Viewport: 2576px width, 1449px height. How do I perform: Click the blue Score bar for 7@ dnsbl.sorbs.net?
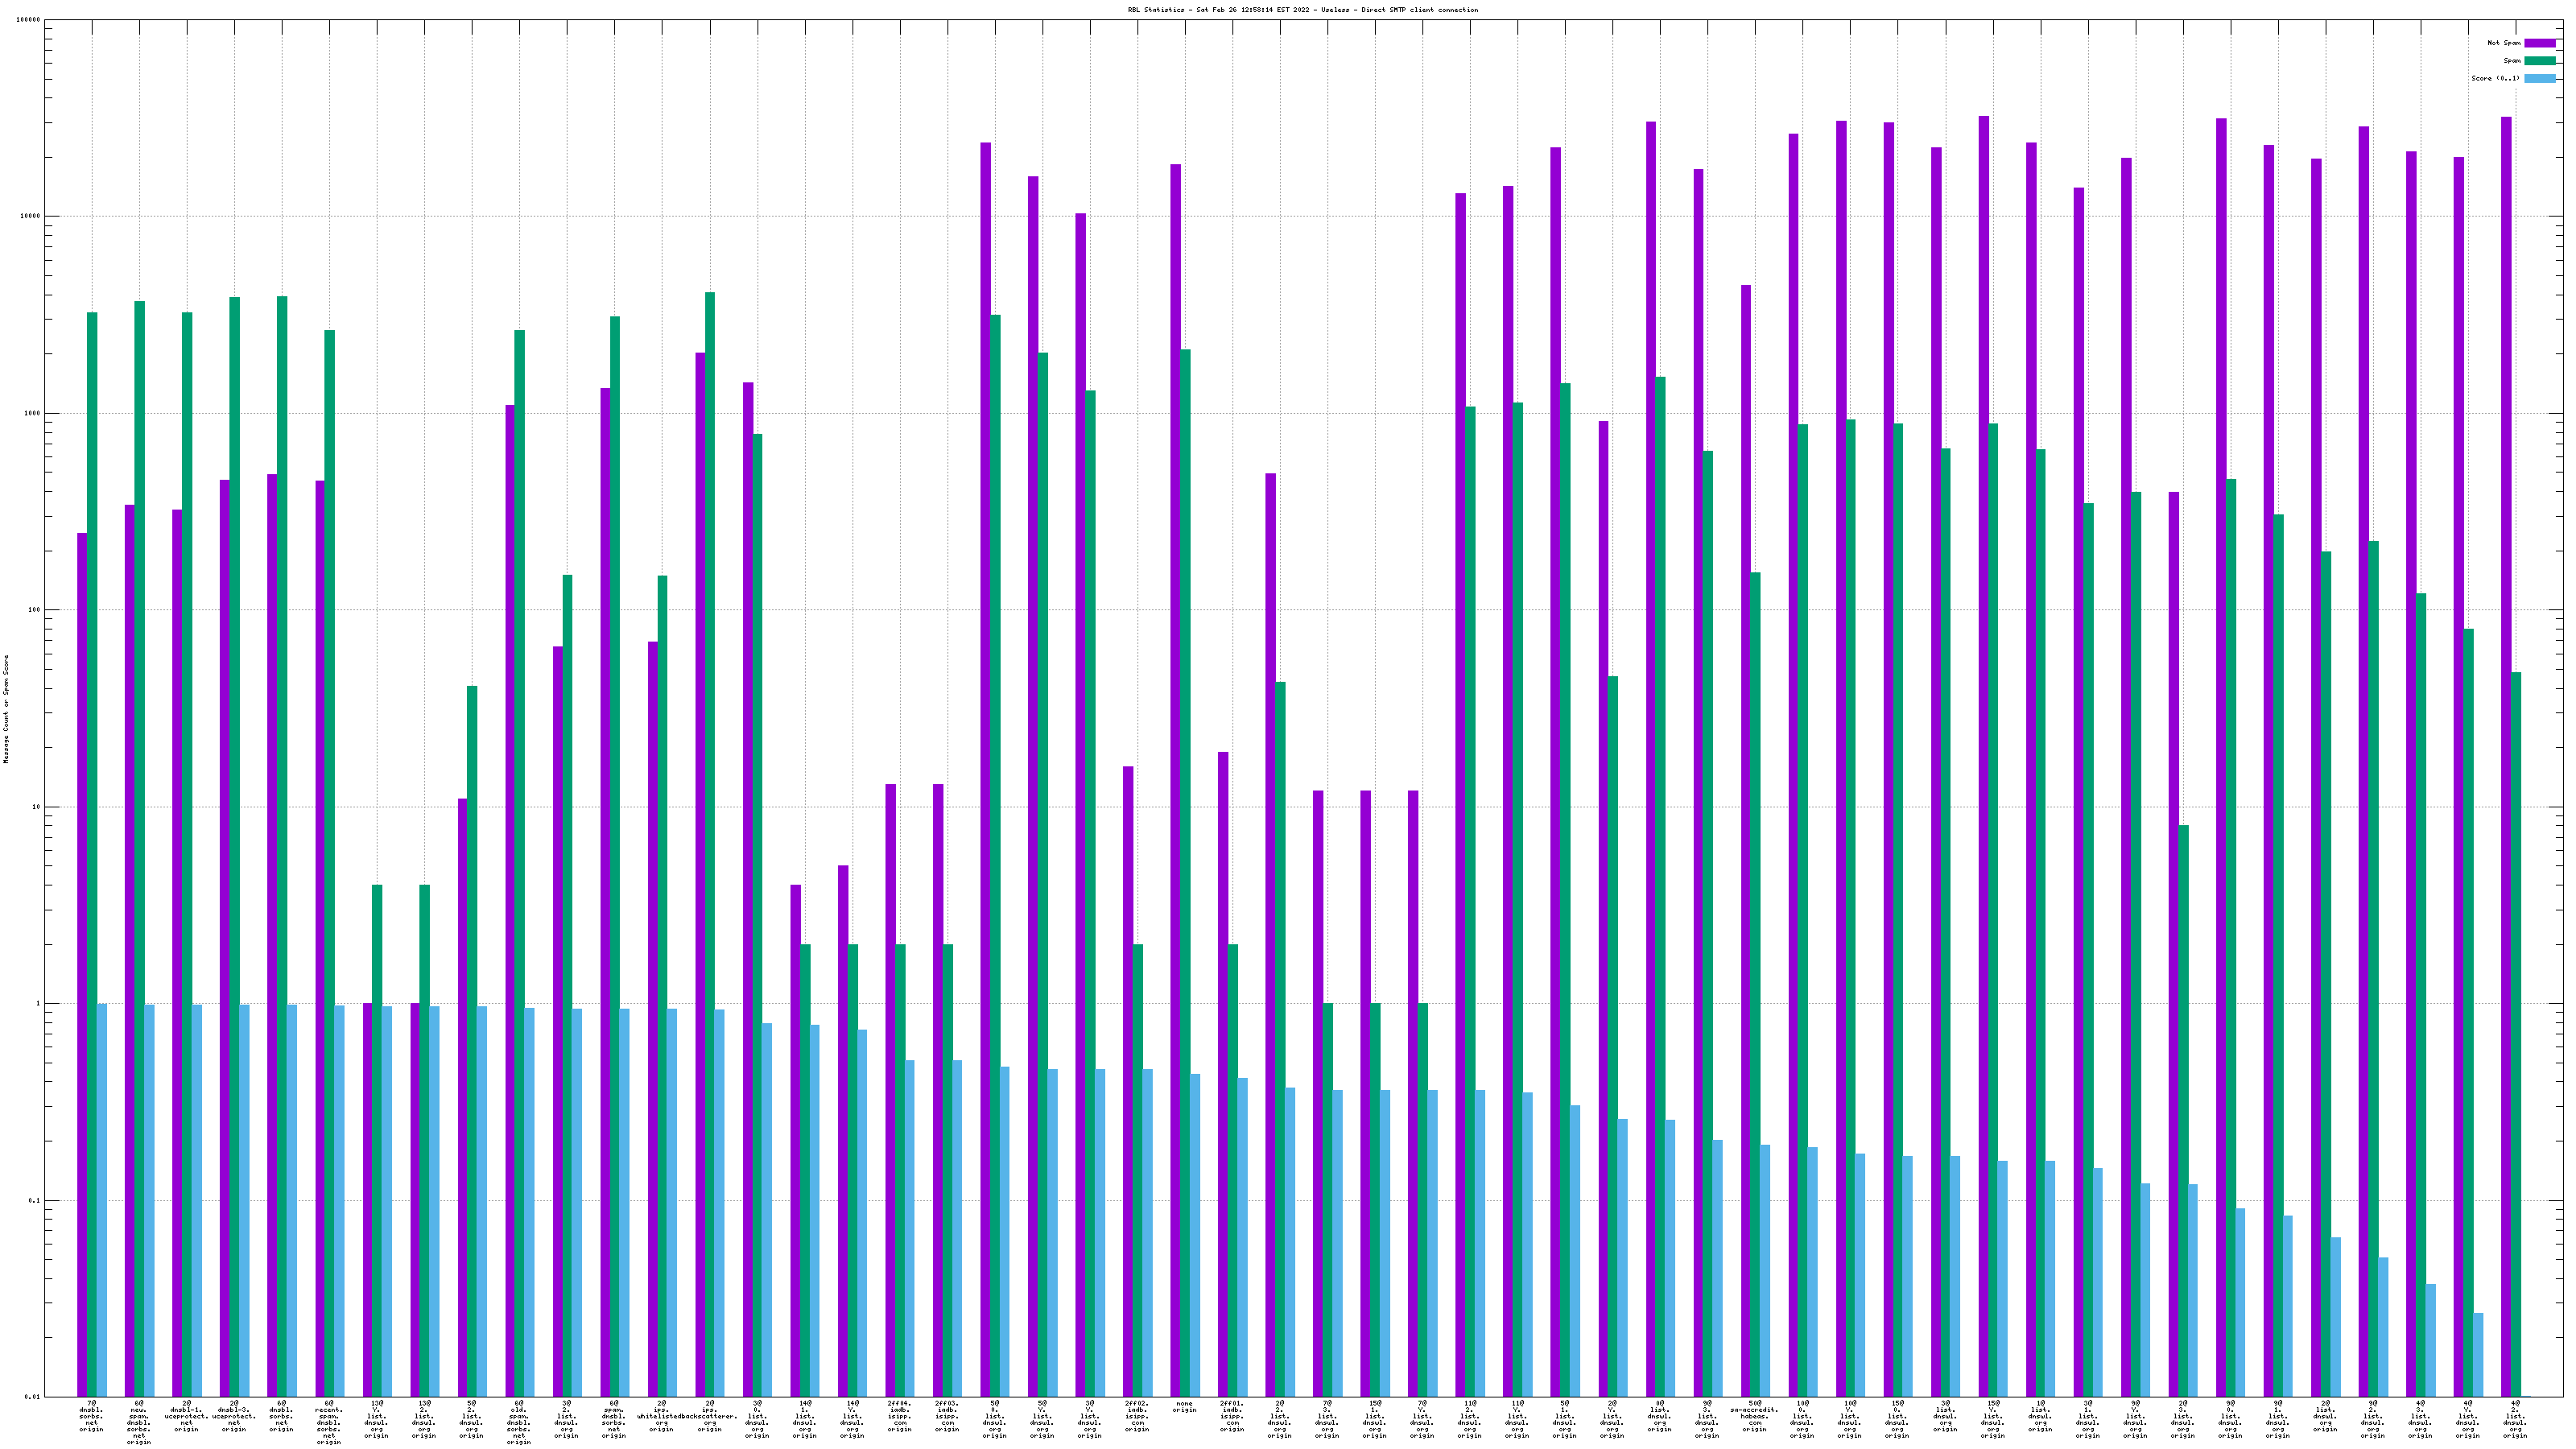click(102, 1200)
